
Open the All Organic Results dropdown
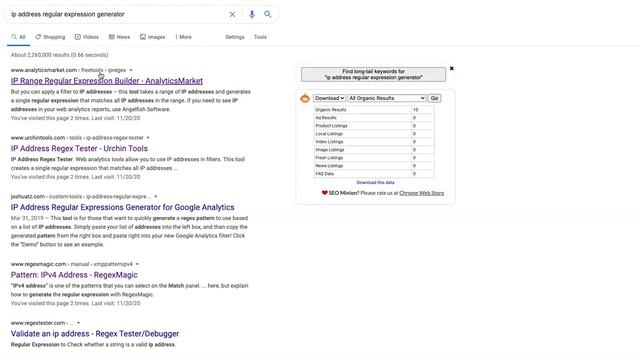[x=387, y=98]
